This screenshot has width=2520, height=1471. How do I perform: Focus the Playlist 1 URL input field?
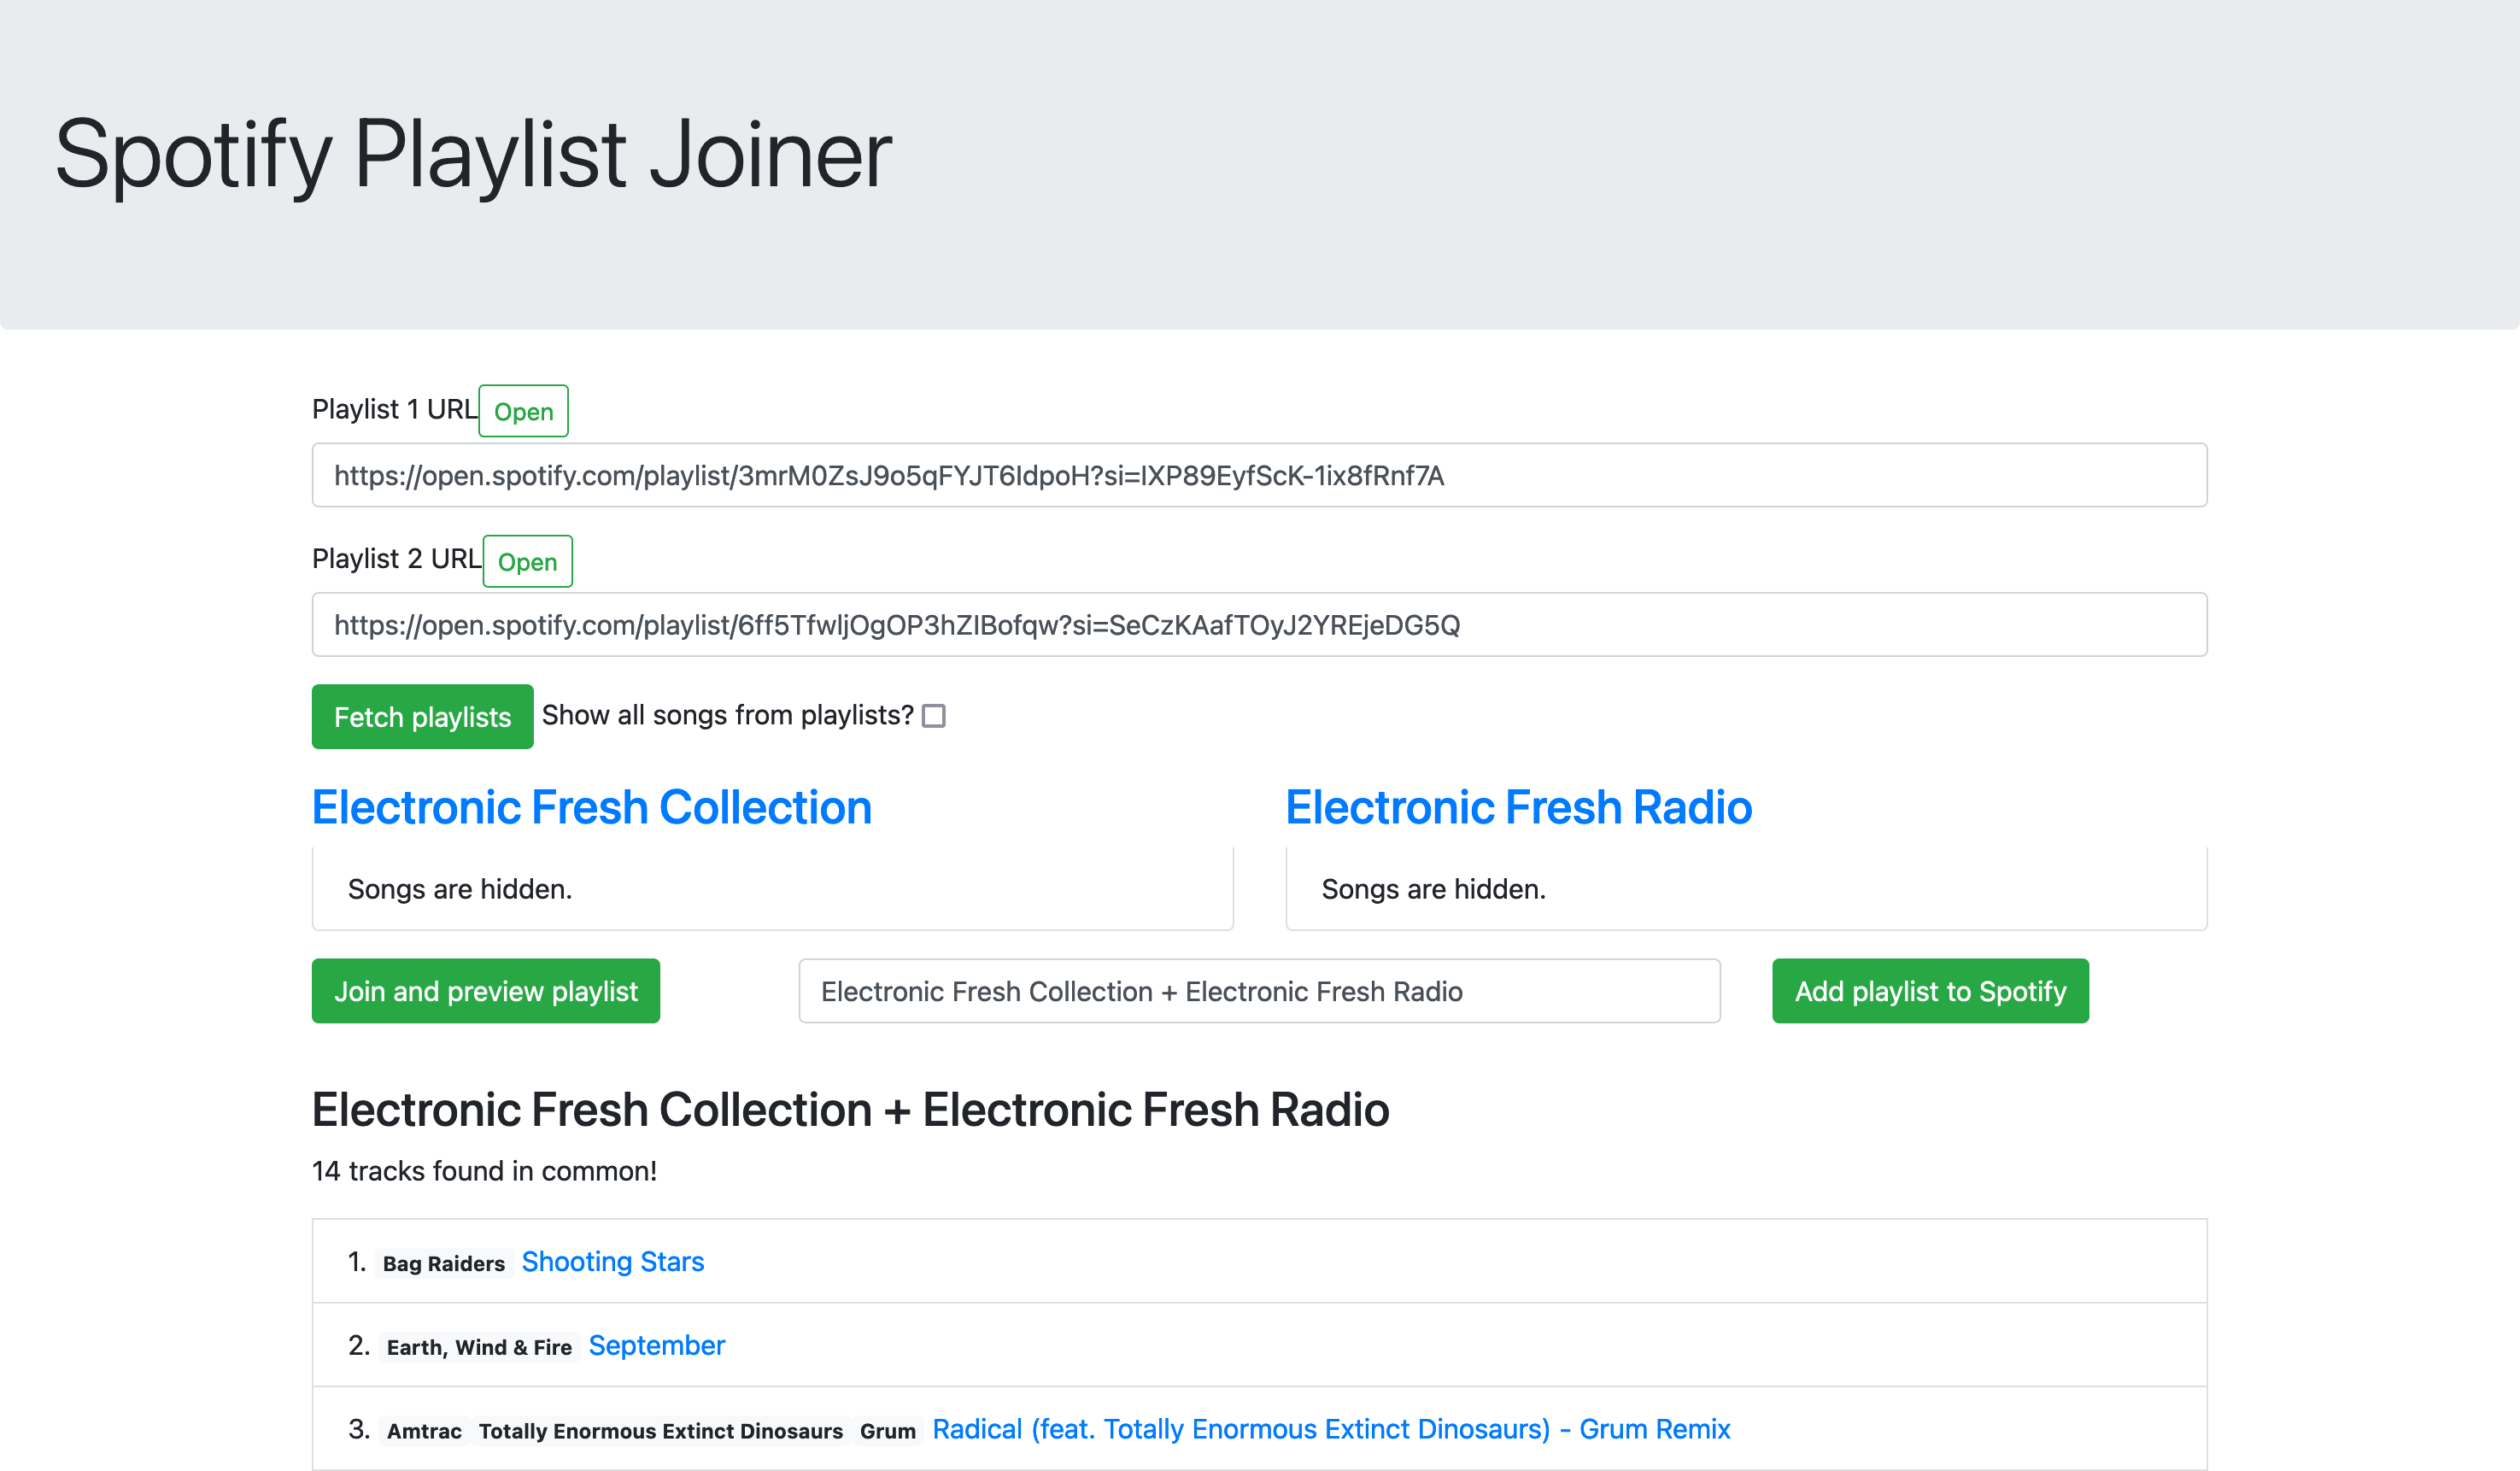coord(1258,475)
